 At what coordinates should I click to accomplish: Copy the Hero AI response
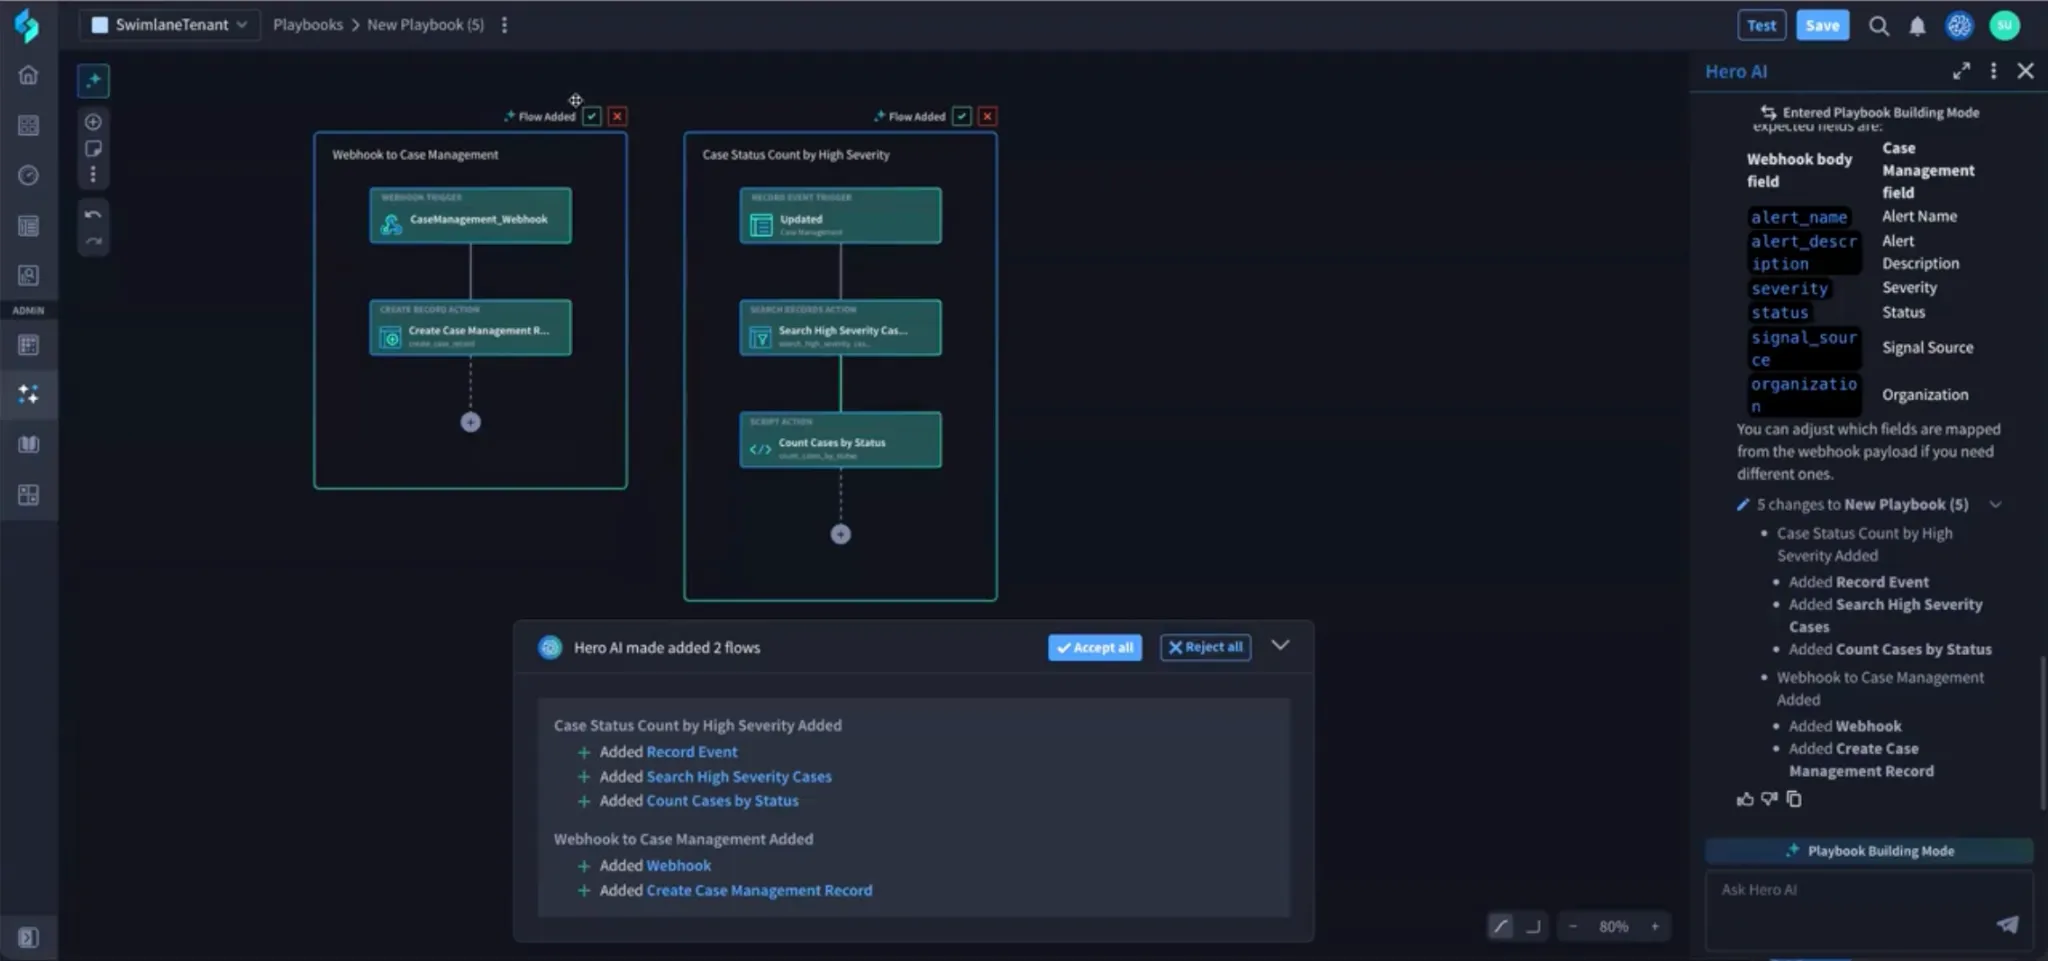(x=1794, y=798)
